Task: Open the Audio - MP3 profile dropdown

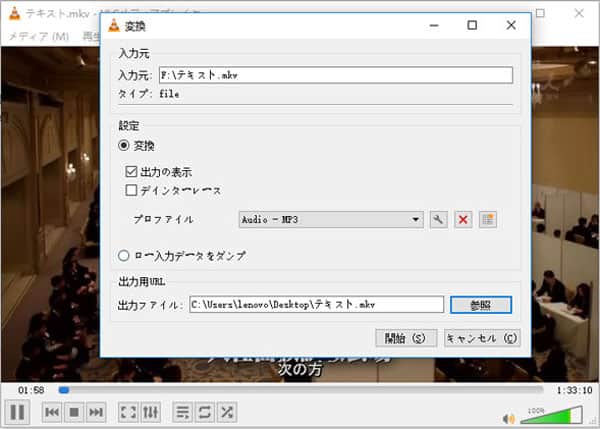Action: coord(331,220)
